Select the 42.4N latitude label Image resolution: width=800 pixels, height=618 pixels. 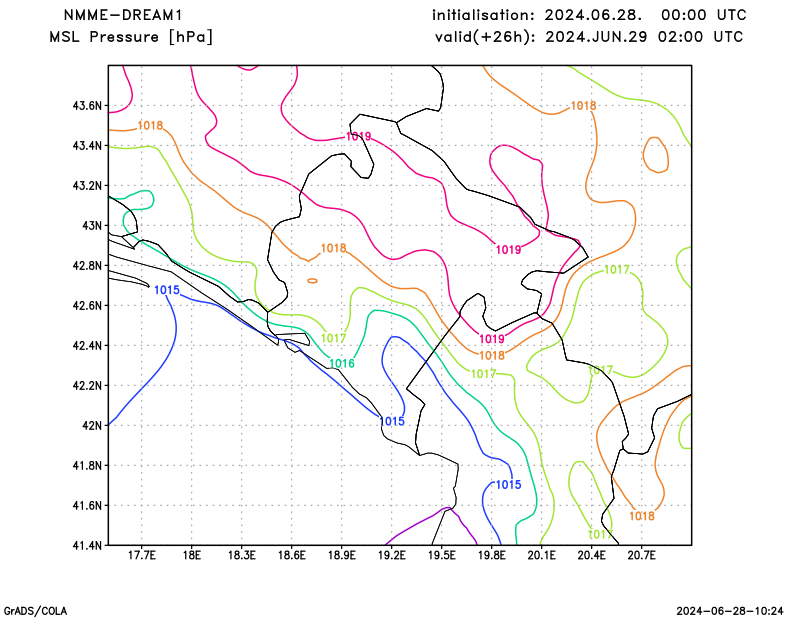pos(87,346)
